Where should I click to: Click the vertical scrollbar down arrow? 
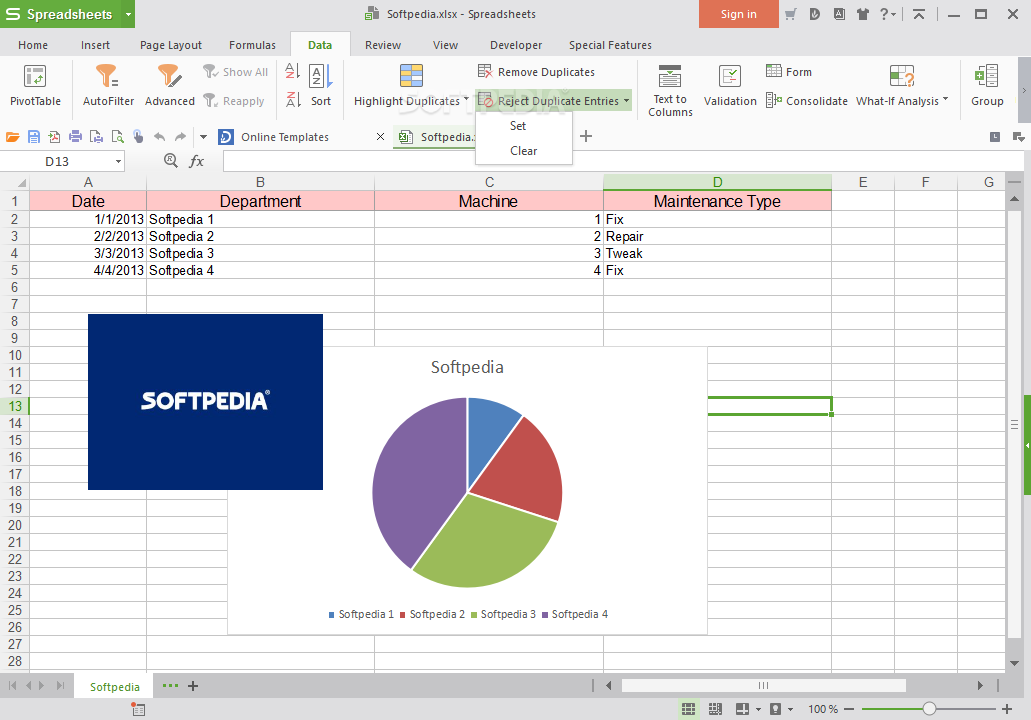click(x=1014, y=663)
